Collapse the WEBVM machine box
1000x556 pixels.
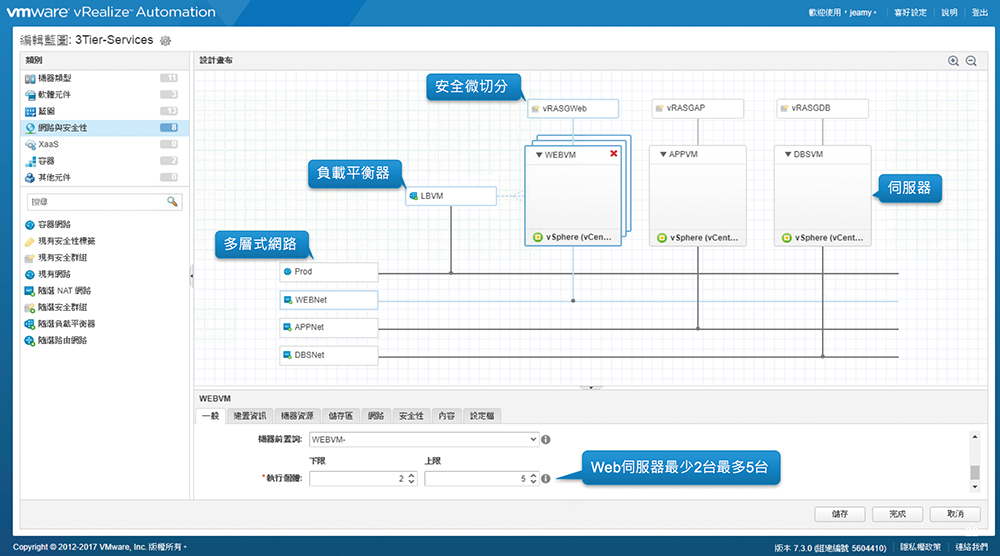pyautogui.click(x=539, y=155)
